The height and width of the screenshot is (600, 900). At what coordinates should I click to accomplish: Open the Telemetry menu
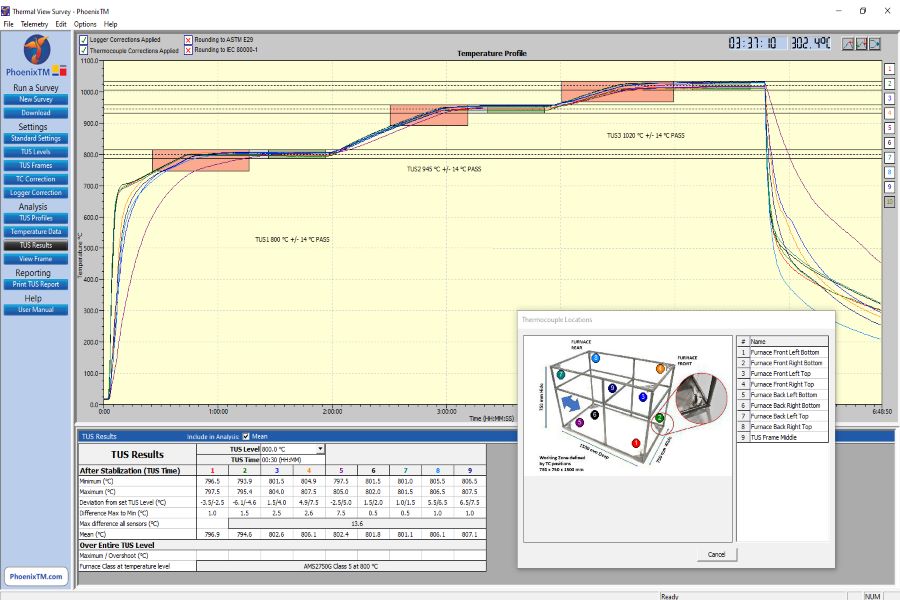click(37, 23)
